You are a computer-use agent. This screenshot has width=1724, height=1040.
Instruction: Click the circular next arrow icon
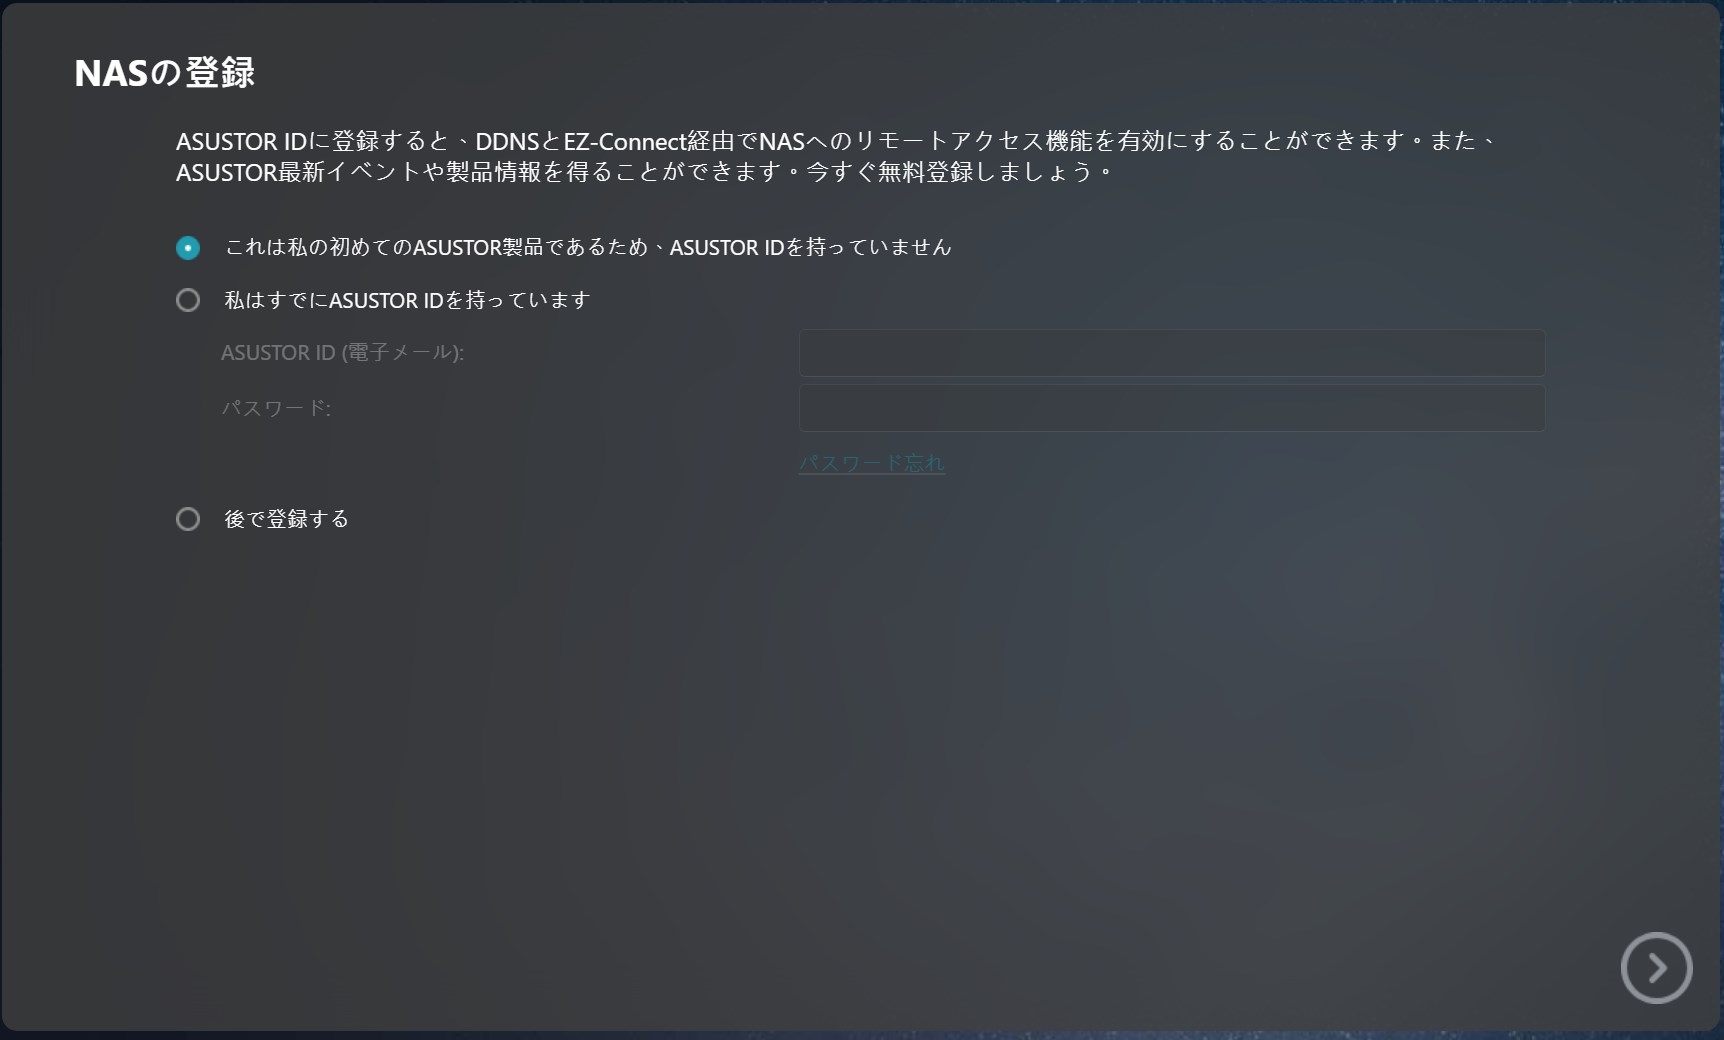point(1656,968)
